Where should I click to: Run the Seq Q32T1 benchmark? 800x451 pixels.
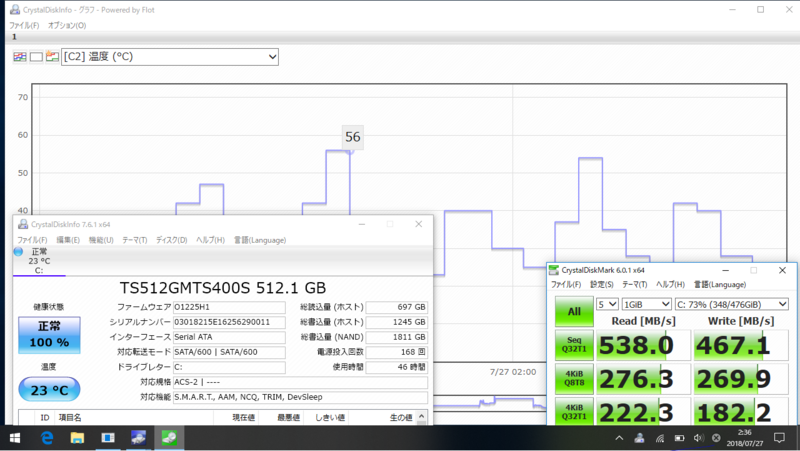574,345
